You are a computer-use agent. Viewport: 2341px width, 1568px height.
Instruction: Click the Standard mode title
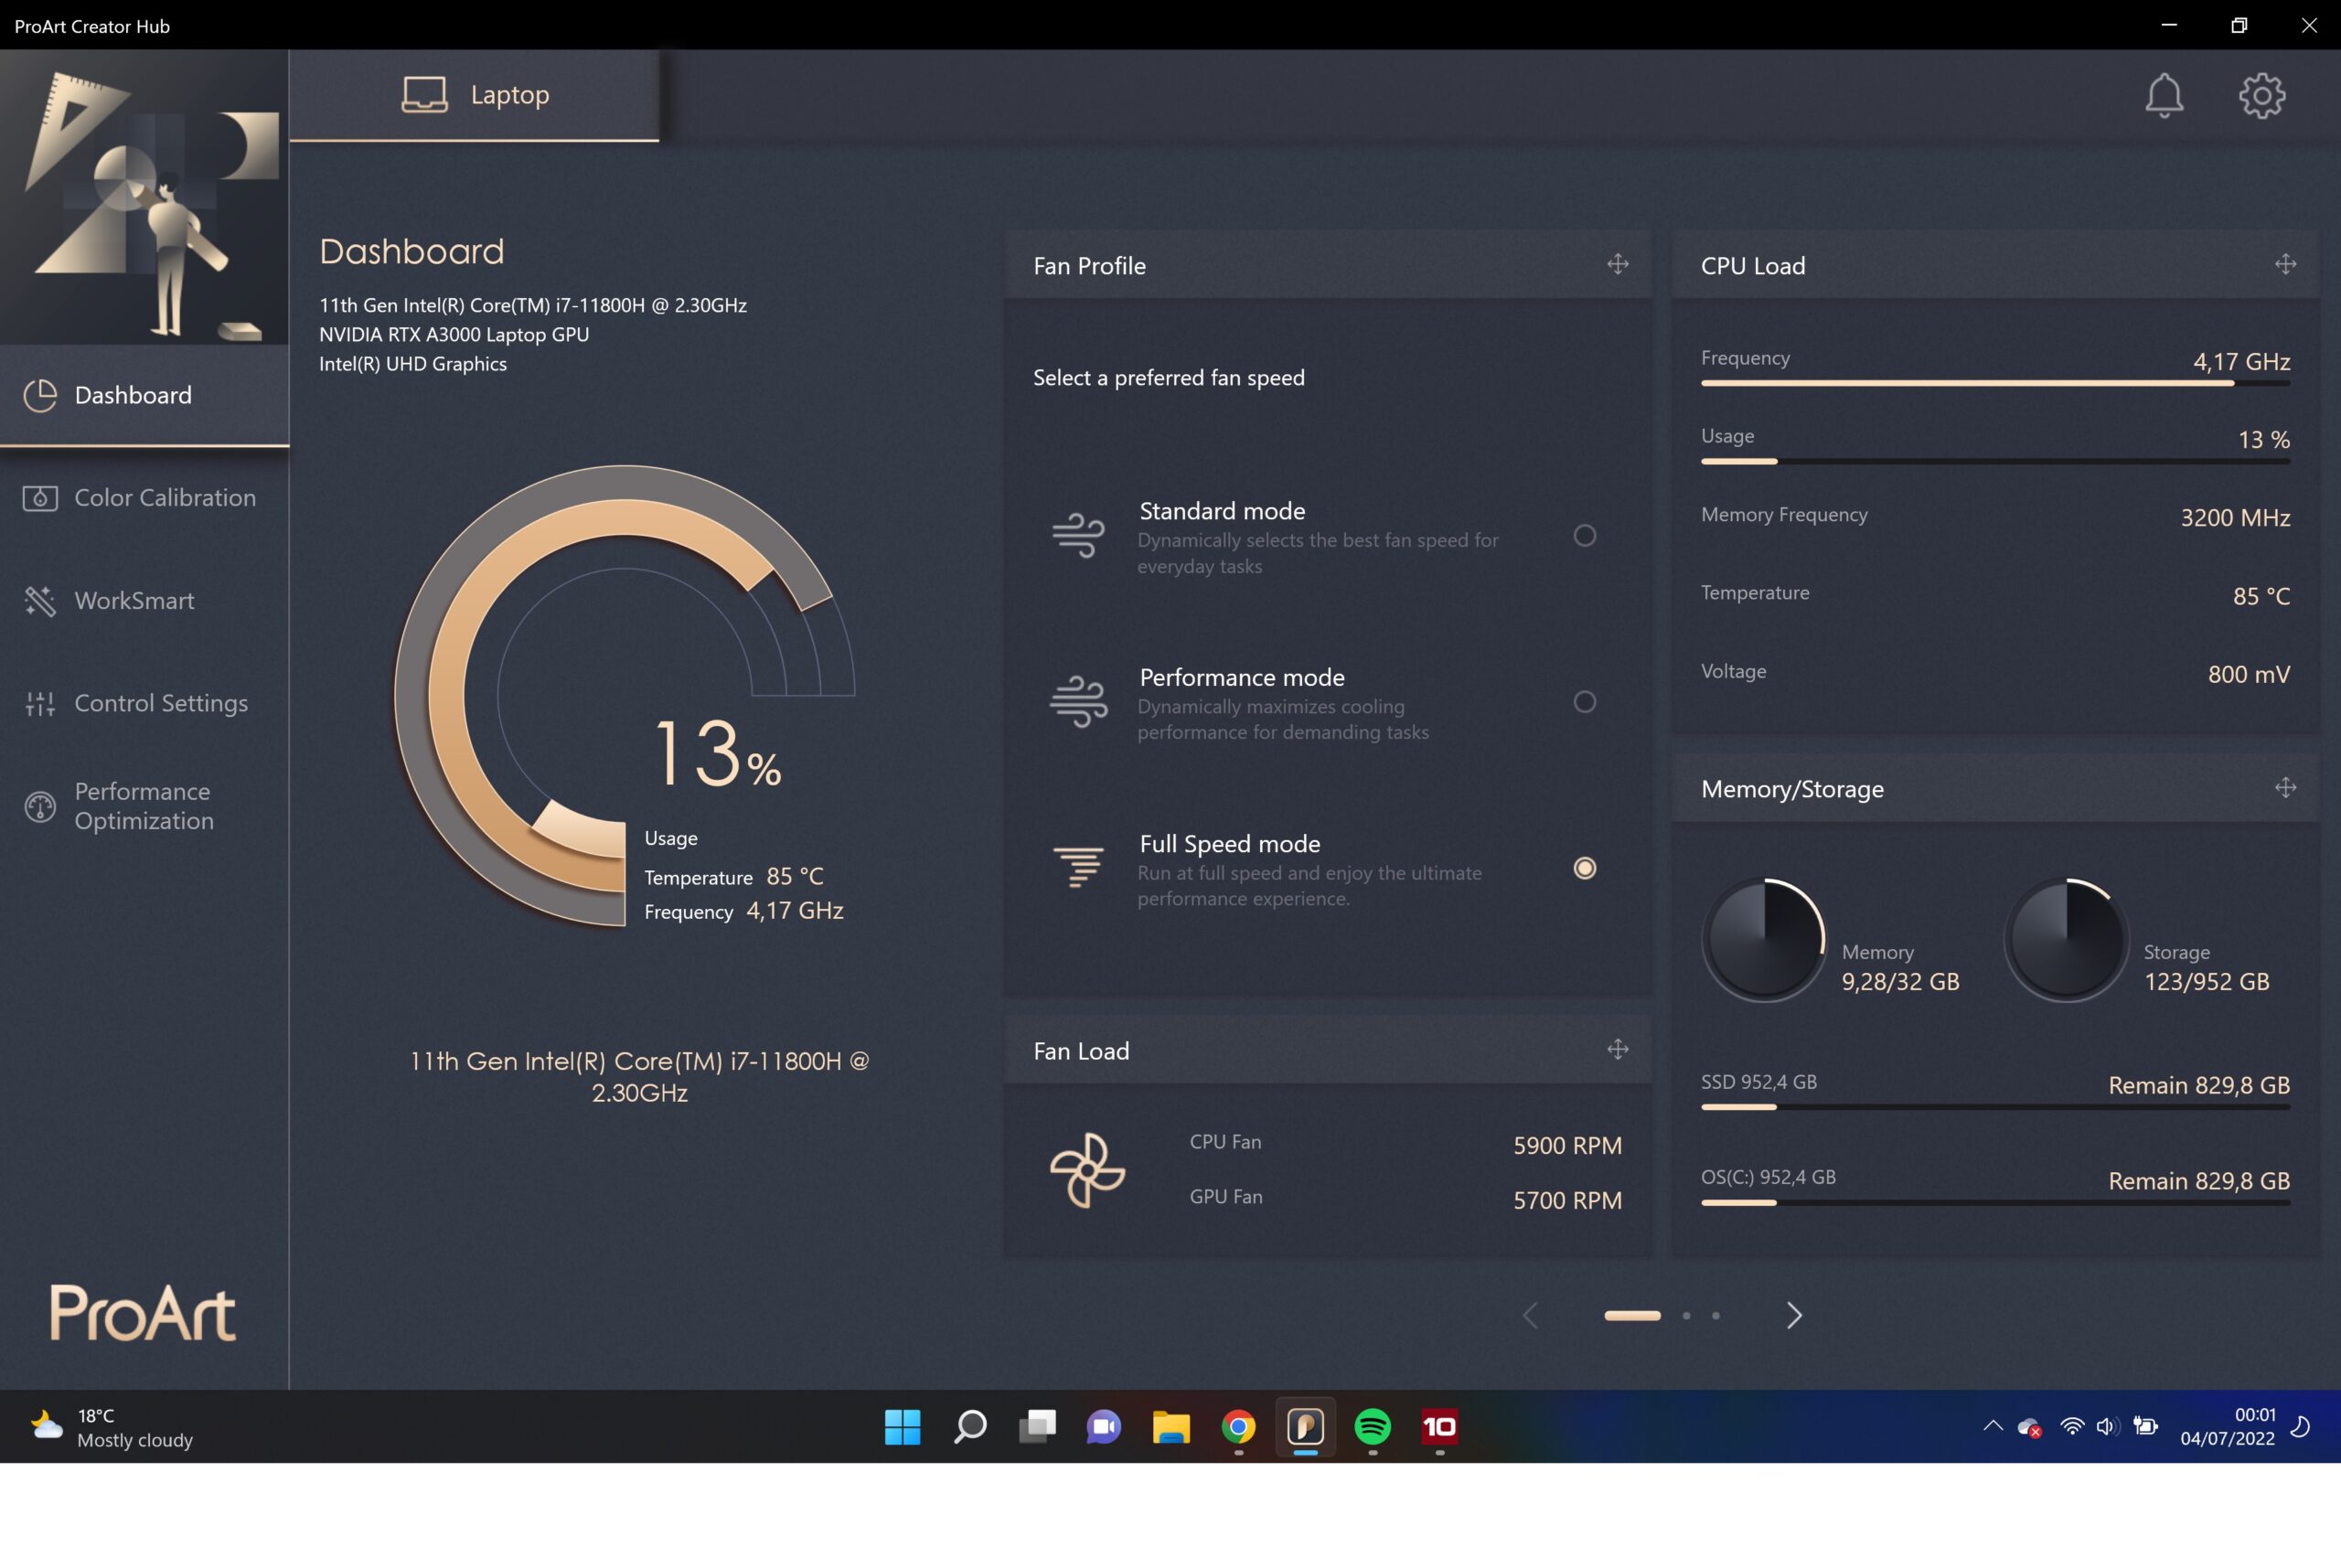pyautogui.click(x=1222, y=511)
